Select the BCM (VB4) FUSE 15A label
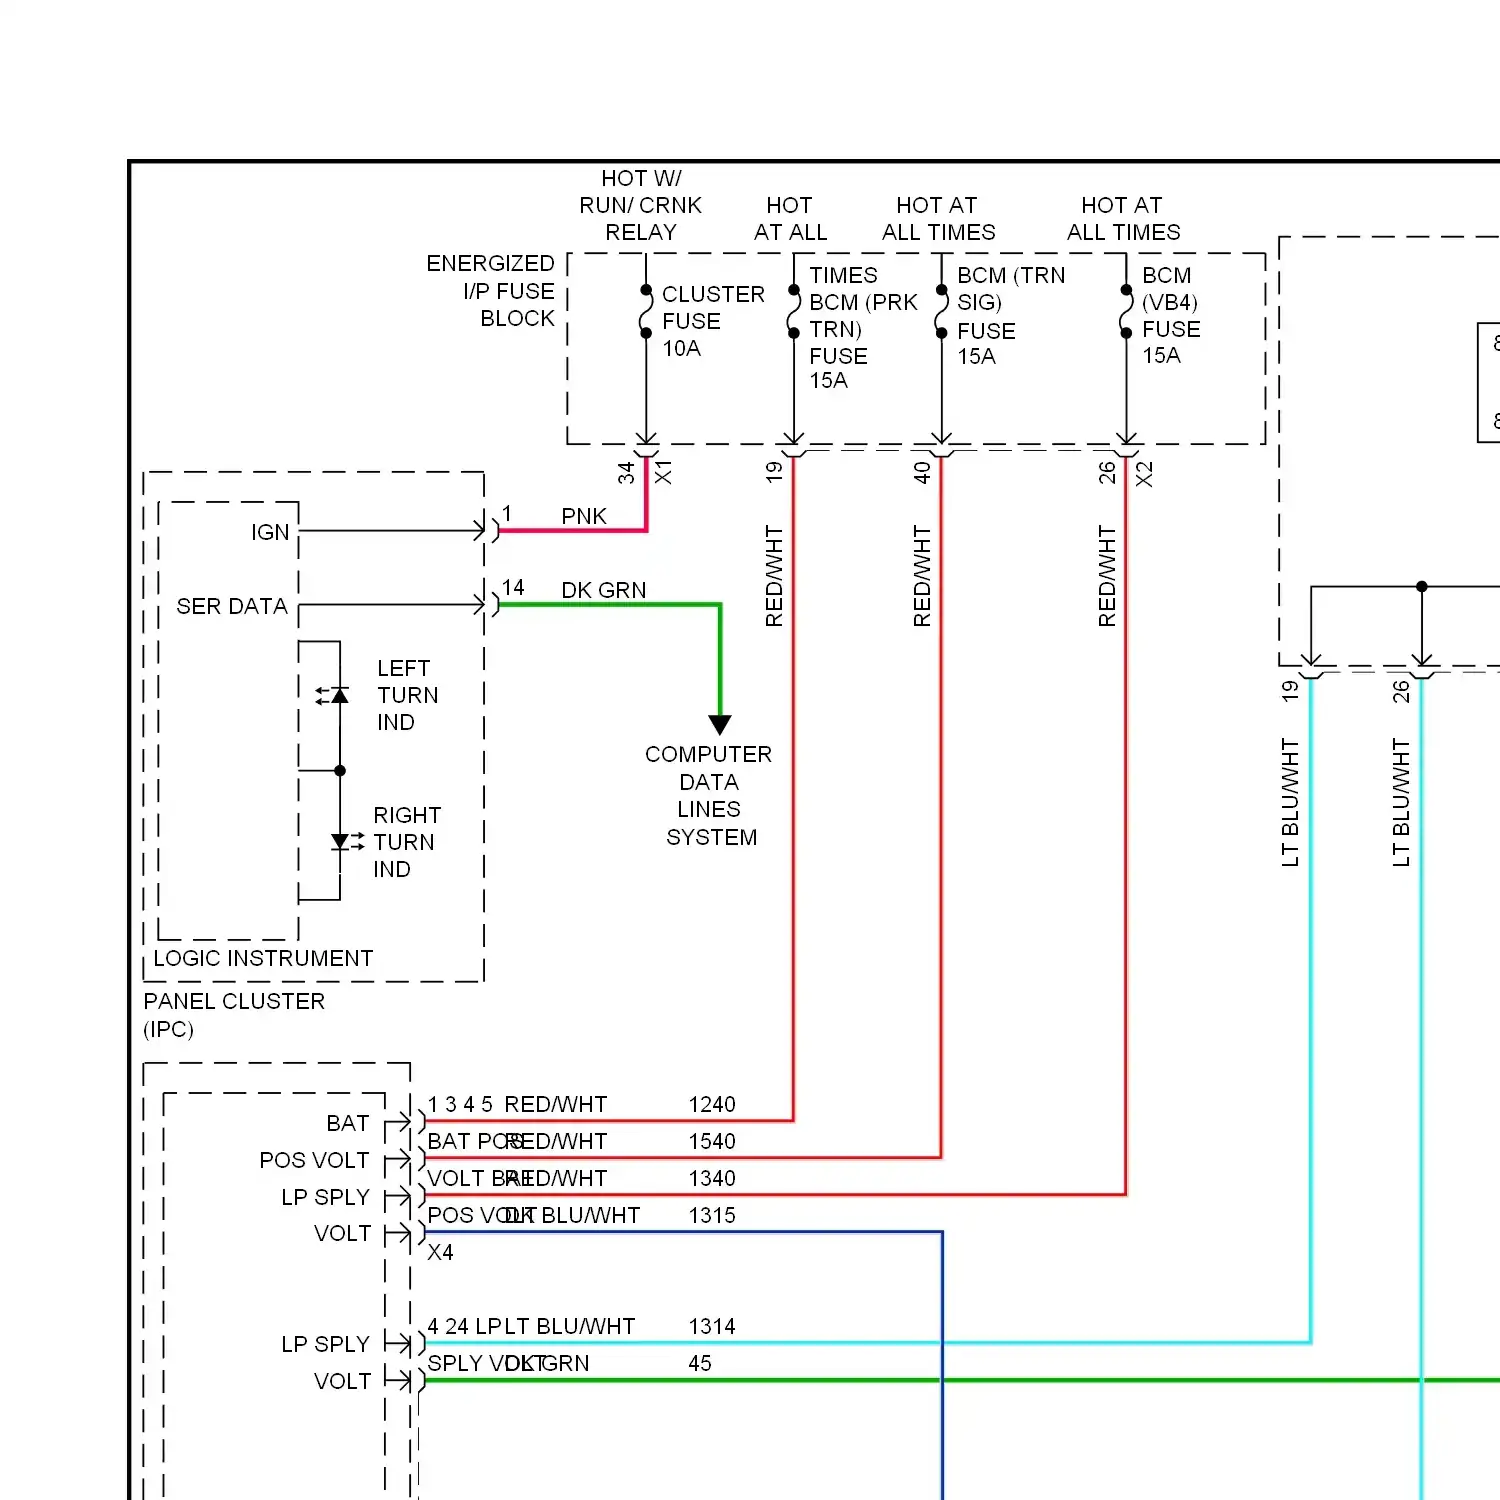The width and height of the screenshot is (1500, 1500). (x=1171, y=315)
